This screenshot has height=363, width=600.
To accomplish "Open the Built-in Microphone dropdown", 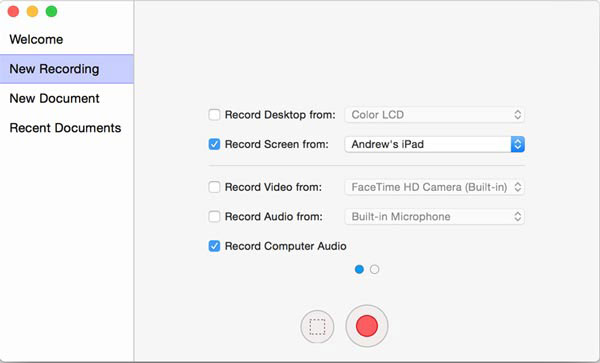I will coord(434,216).
